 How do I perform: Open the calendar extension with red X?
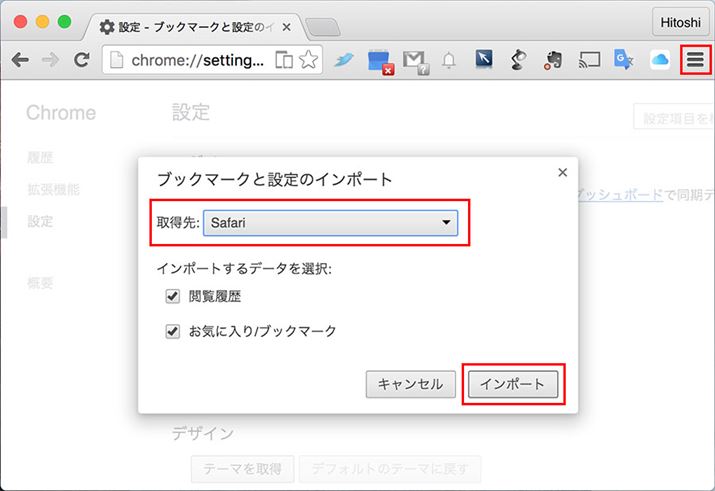(380, 62)
